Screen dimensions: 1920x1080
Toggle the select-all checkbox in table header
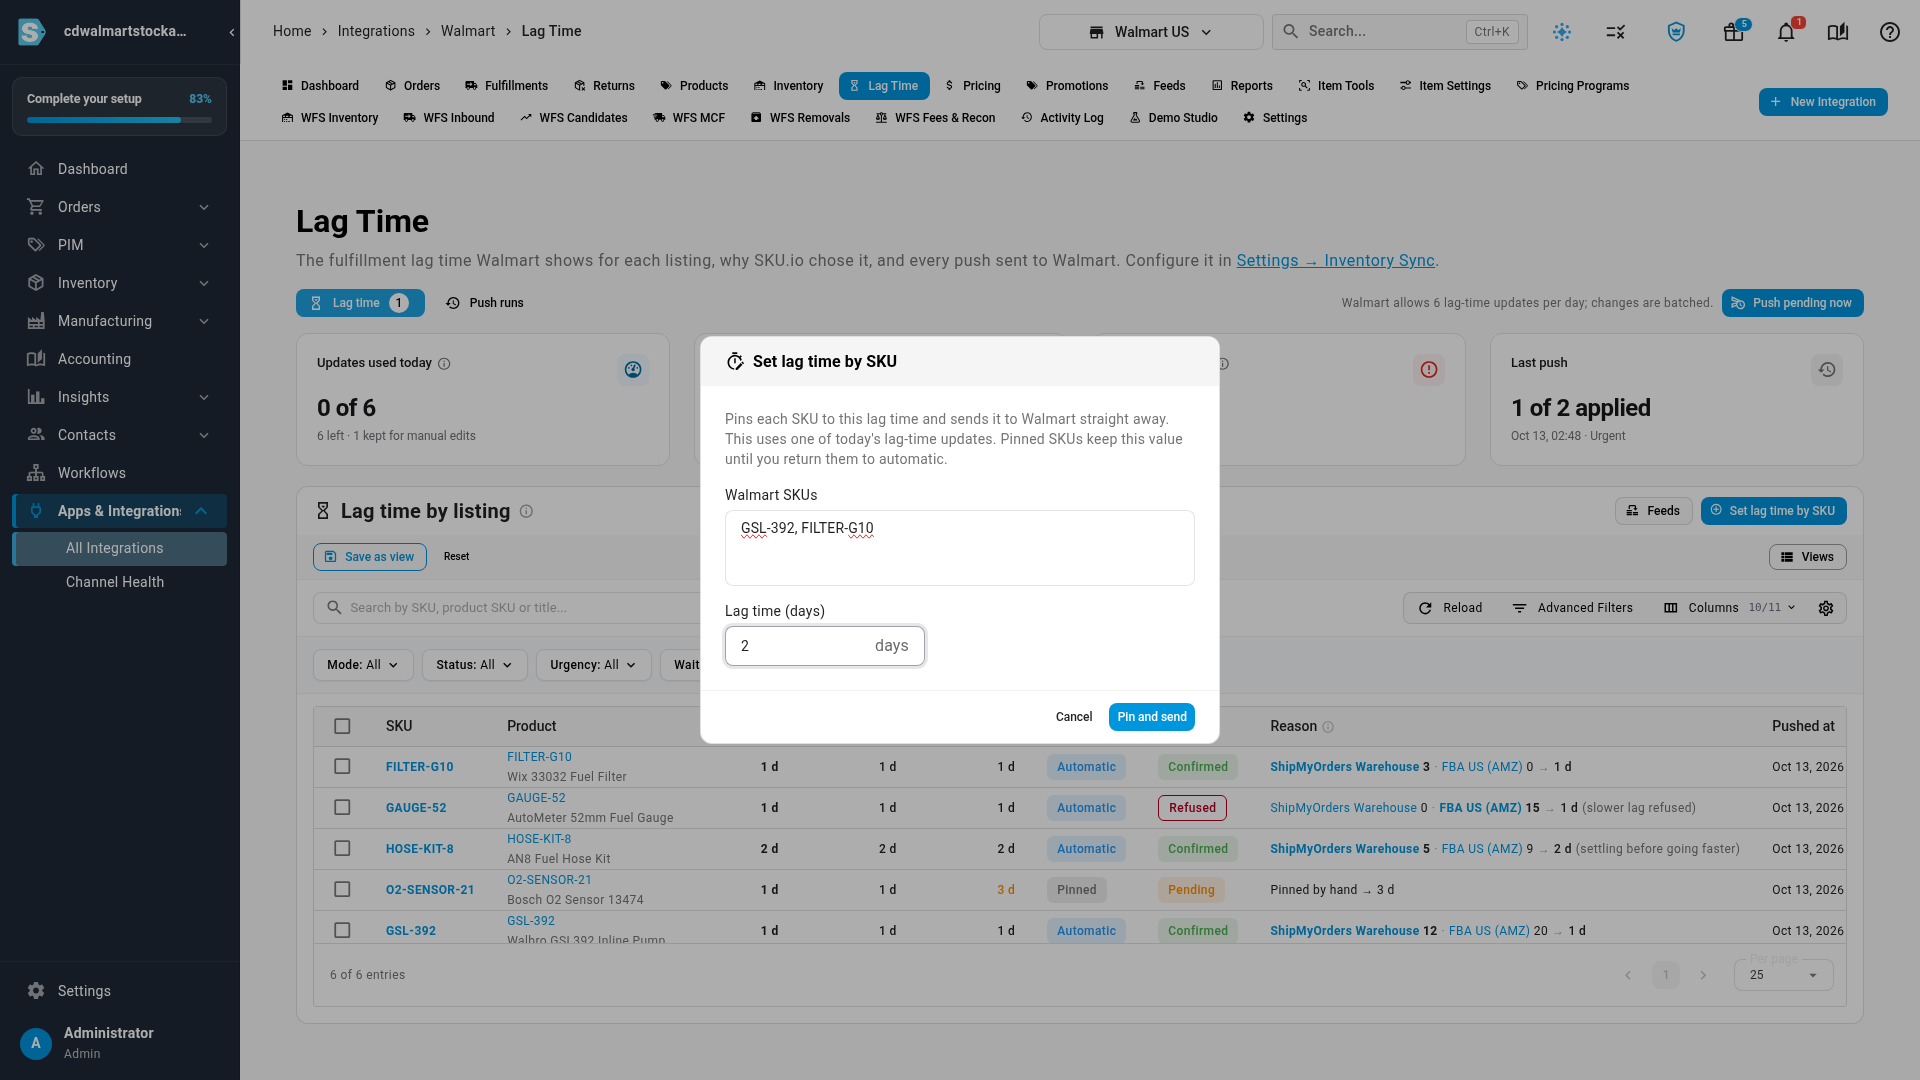[x=342, y=726]
